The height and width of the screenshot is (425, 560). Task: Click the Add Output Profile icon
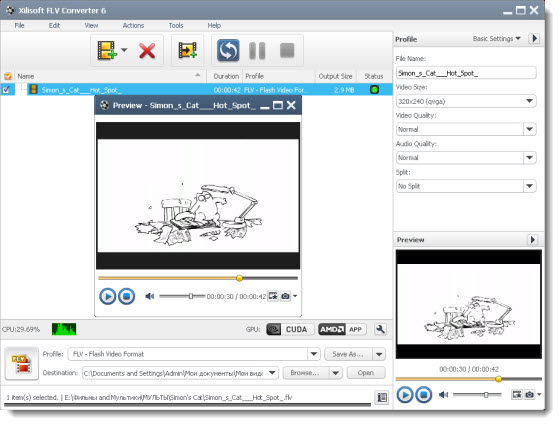click(188, 50)
